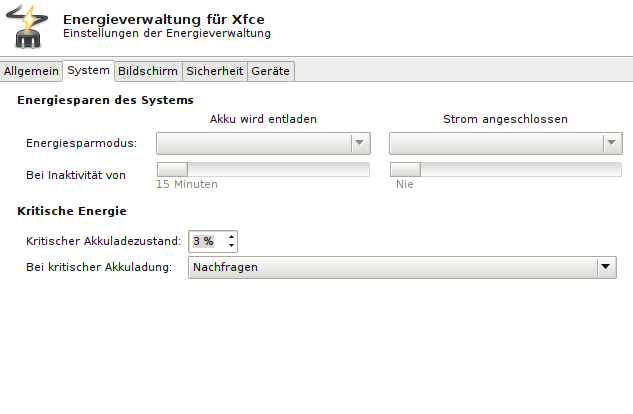
Task: Click the Nie inactivity slider handle
Action: point(405,169)
